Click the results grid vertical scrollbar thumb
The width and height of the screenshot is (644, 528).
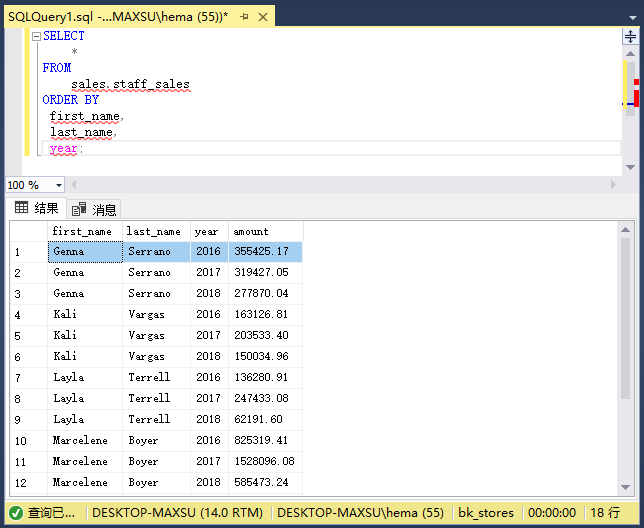click(626, 319)
